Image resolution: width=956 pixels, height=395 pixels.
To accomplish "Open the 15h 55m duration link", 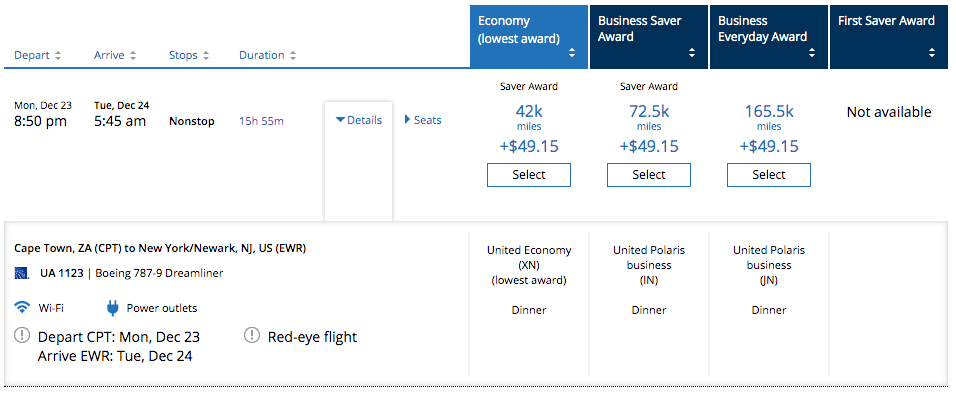I will point(261,121).
